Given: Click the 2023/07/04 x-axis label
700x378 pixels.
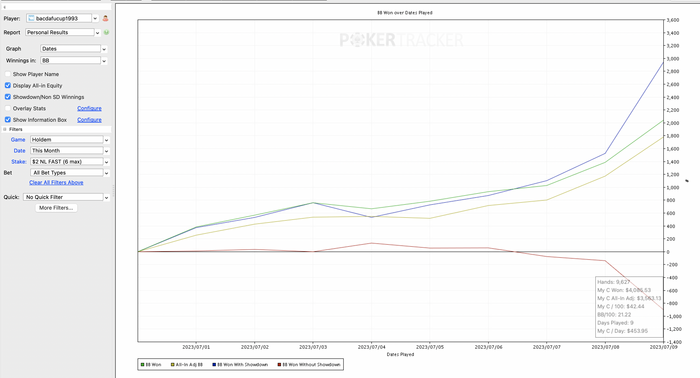Looking at the screenshot, I should coord(371,347).
